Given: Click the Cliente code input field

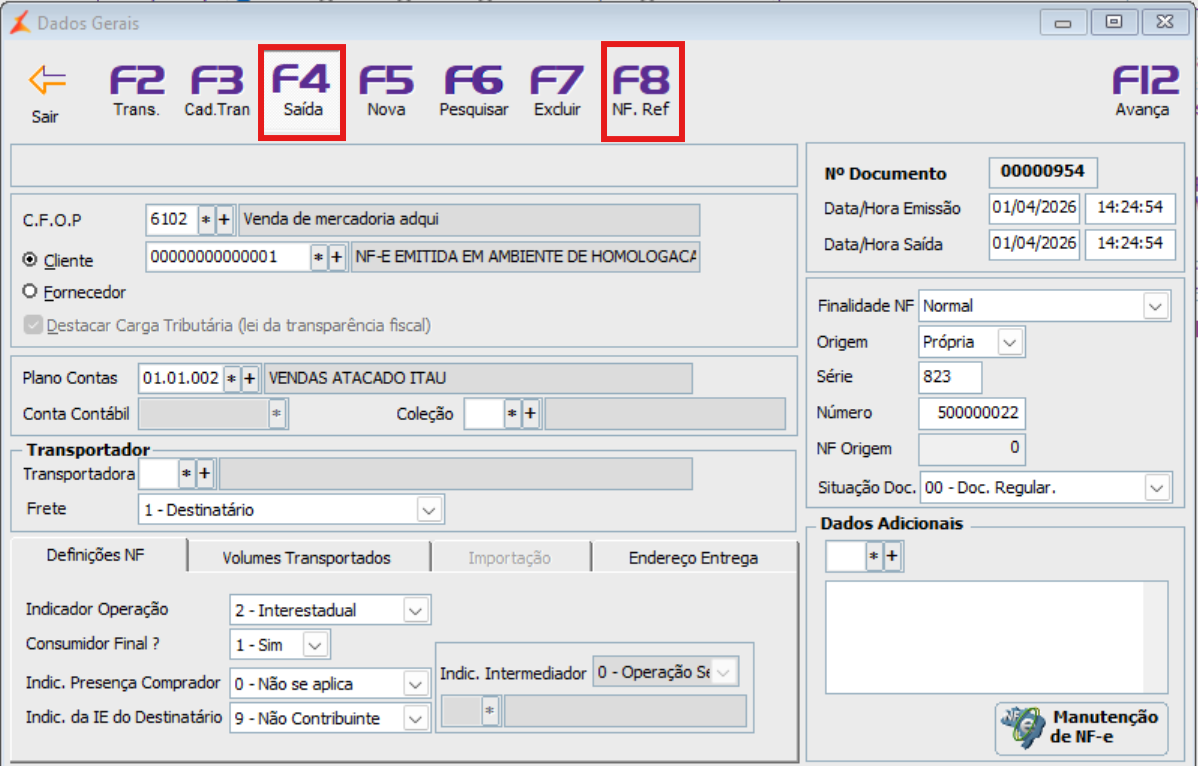Looking at the screenshot, I should pos(228,257).
